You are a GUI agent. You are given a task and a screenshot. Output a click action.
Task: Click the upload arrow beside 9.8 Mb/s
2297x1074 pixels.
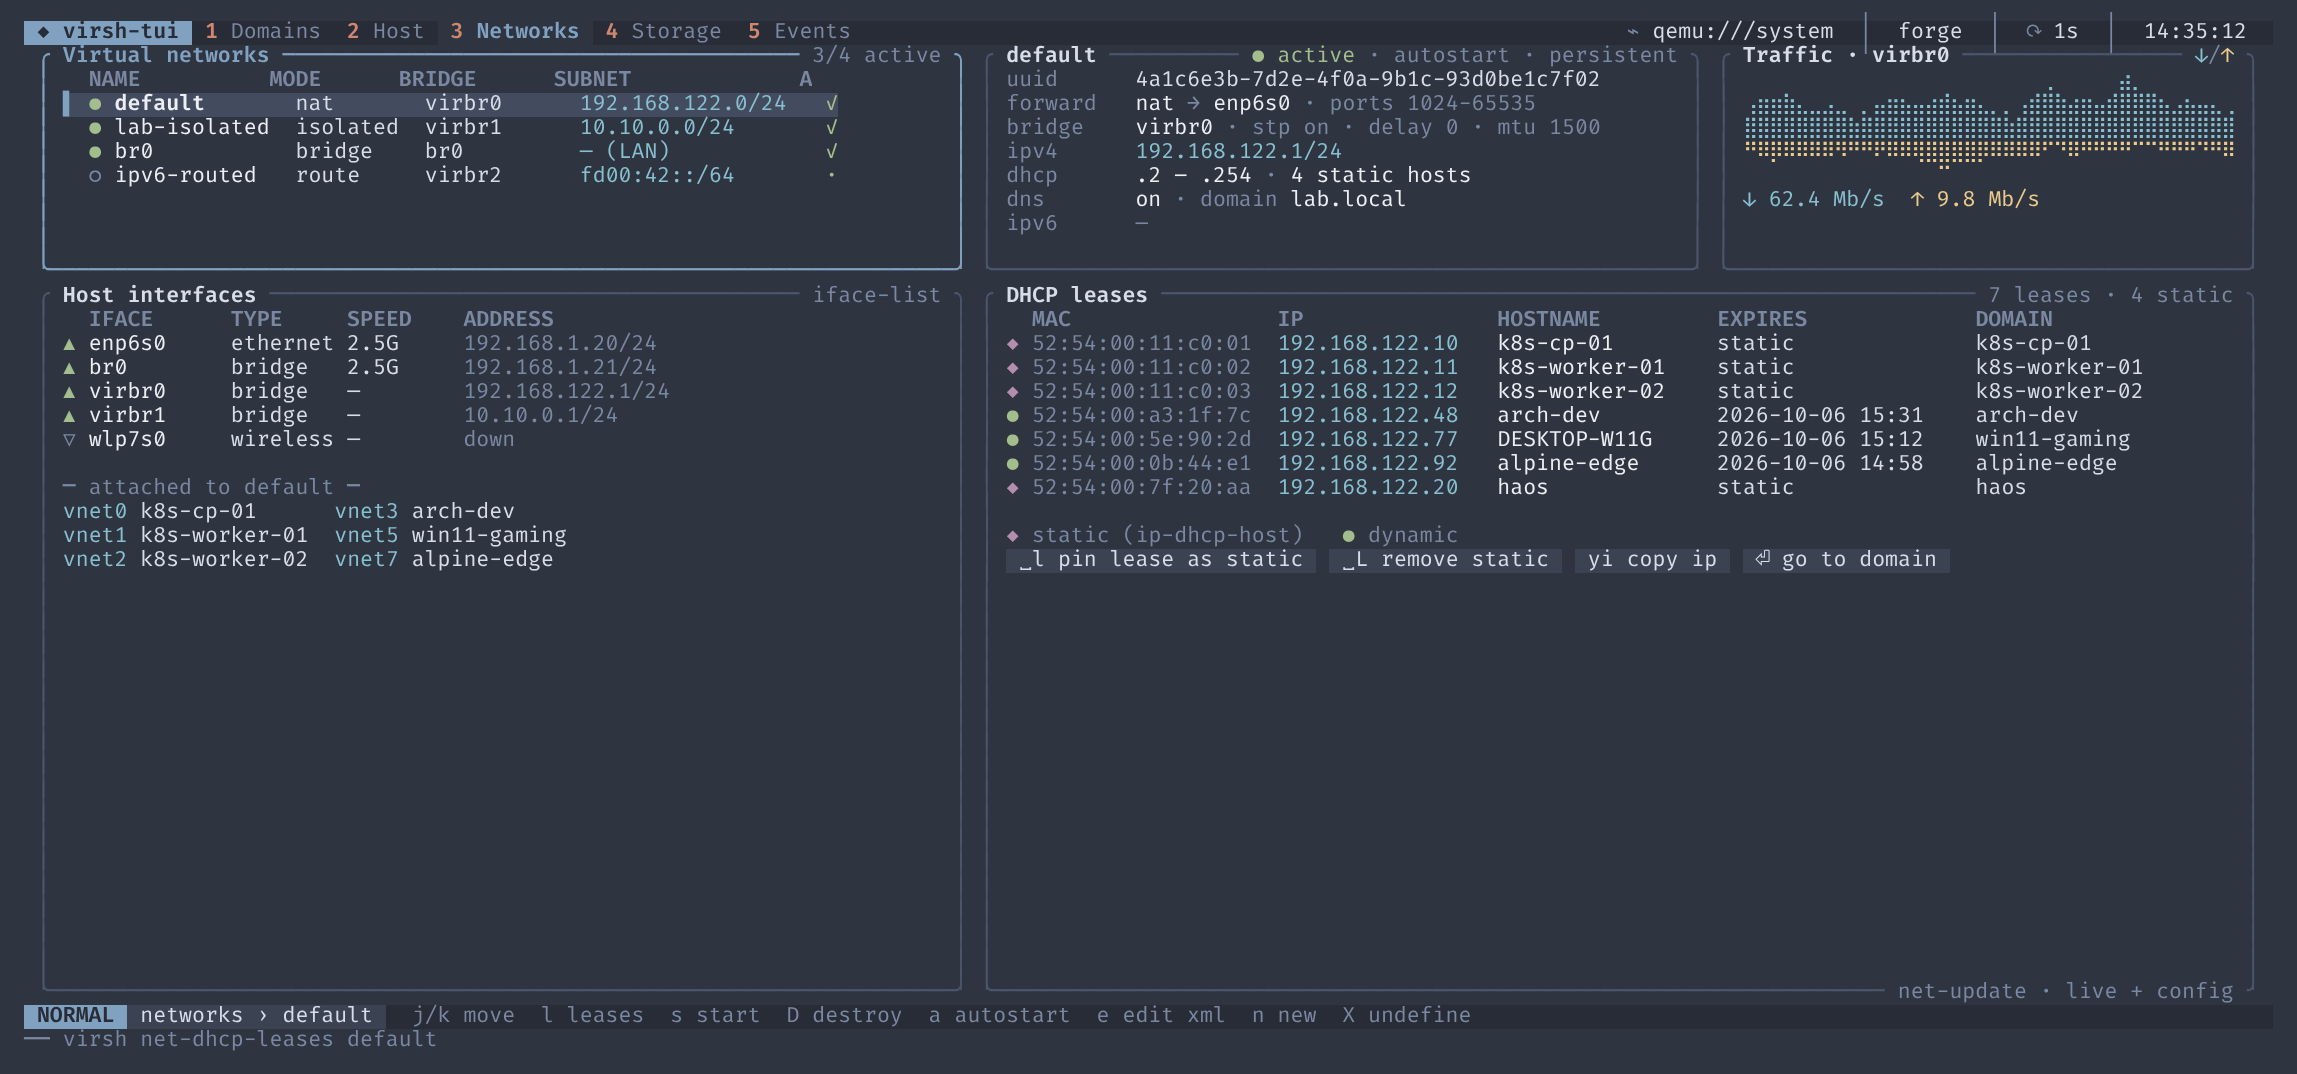point(1917,199)
